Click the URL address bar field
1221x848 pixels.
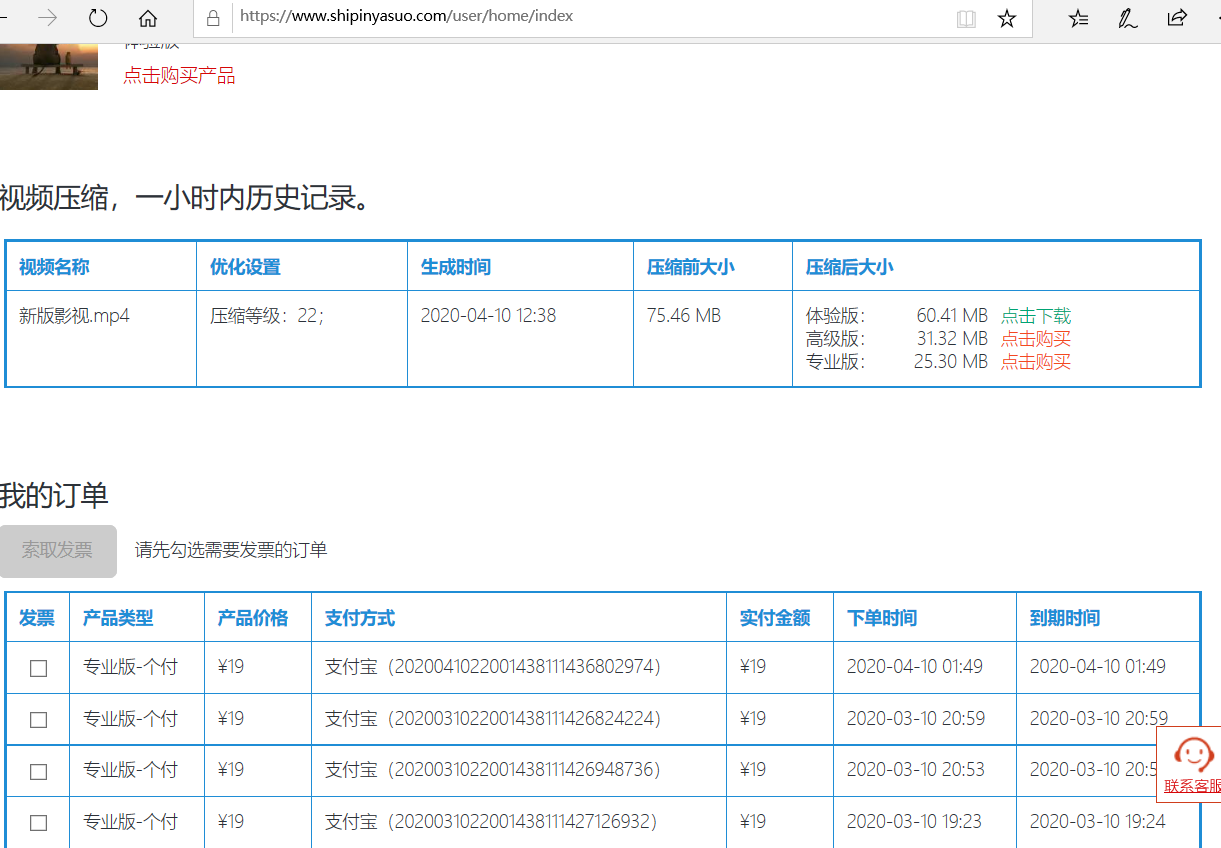[590, 18]
